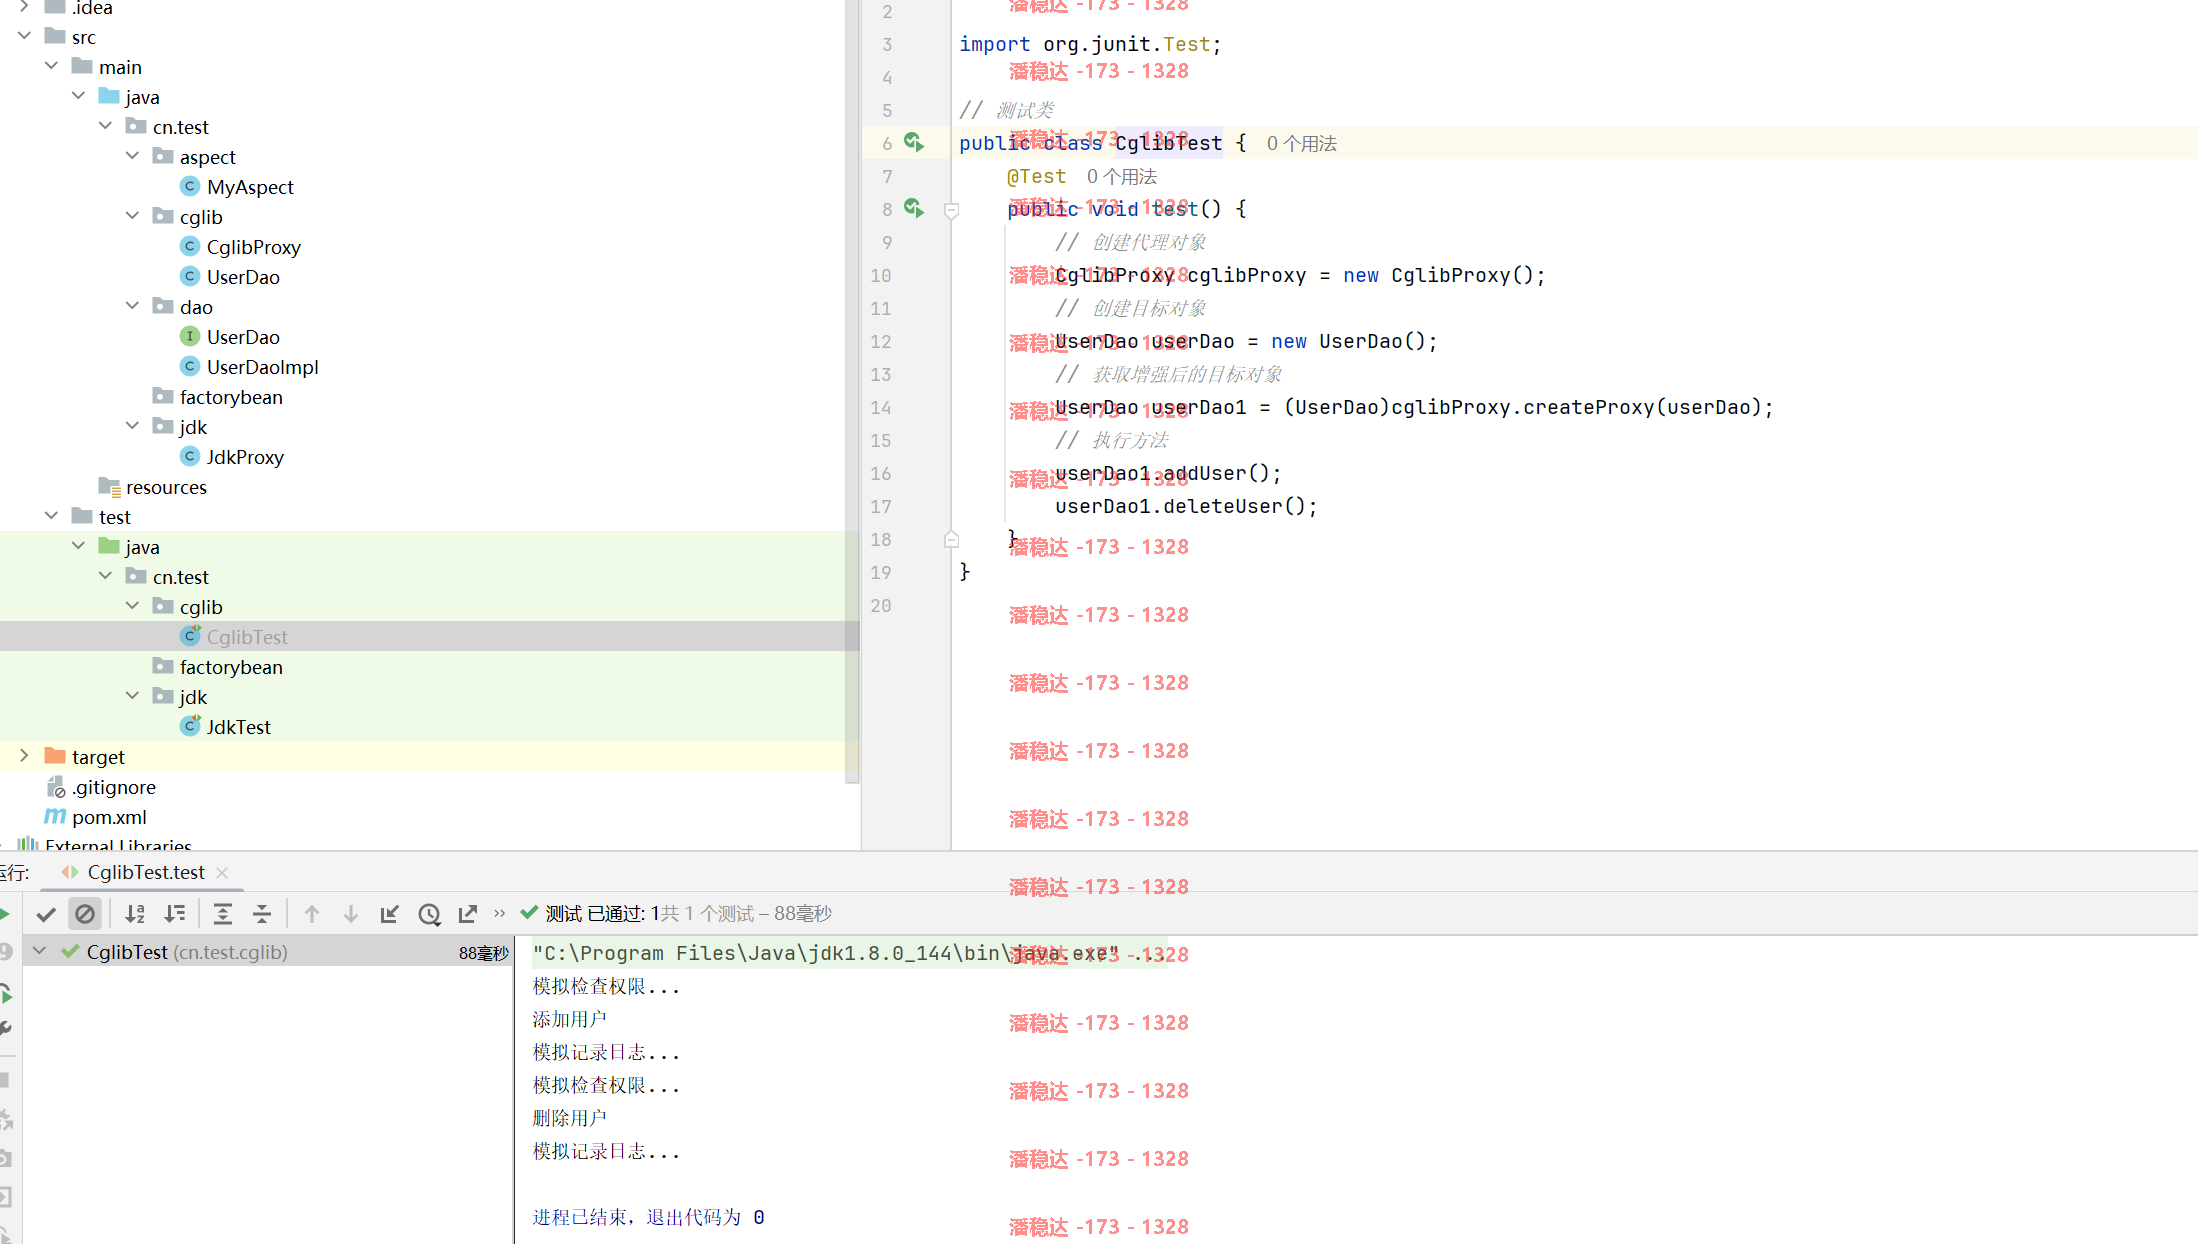
Task: Place cursor in userDao1.deleteUser() line
Action: coord(1186,506)
